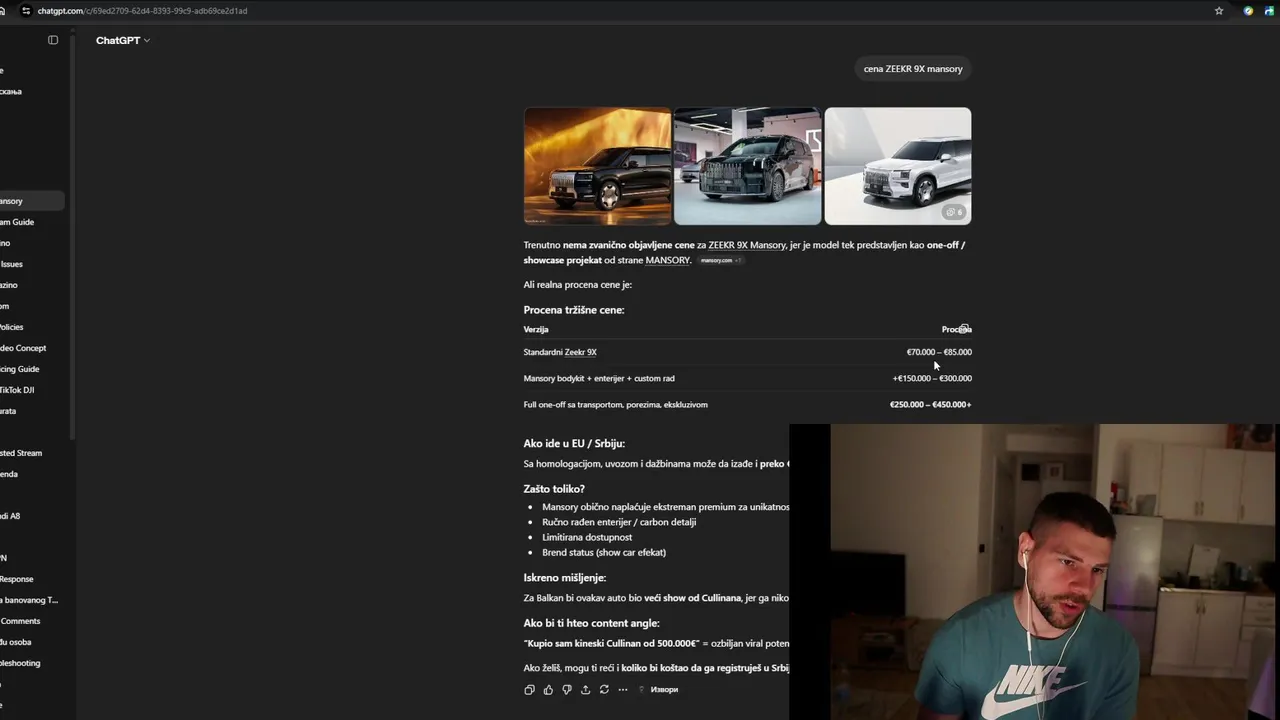Open the 'am Guide' chat in sidebar
The width and height of the screenshot is (1280, 720).
coord(30,222)
